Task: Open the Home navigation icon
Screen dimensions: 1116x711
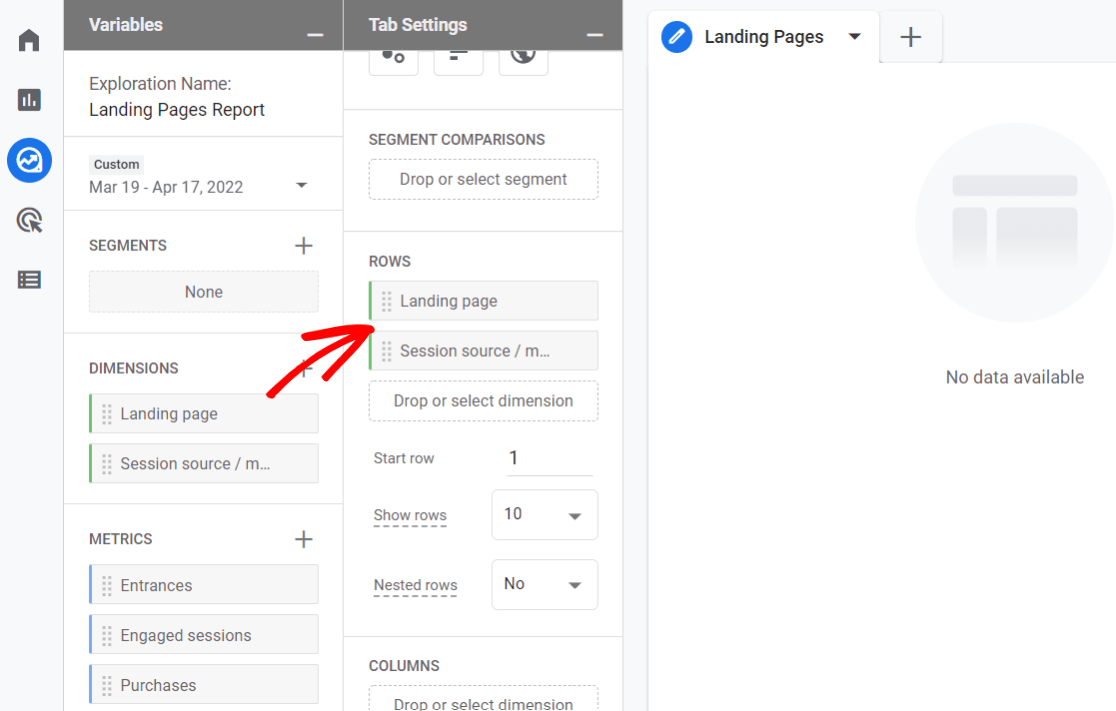Action: point(29,40)
